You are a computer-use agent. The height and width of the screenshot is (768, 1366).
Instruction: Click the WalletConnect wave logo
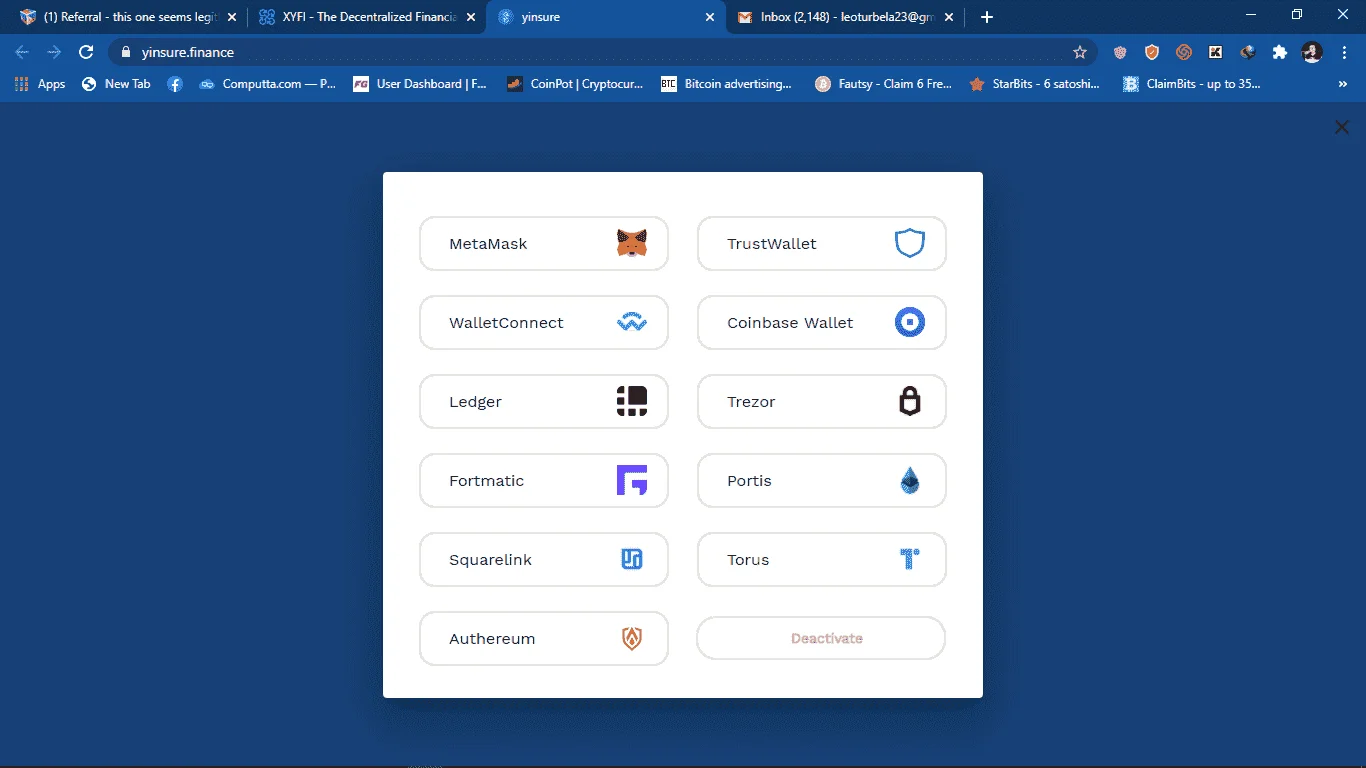[x=632, y=323]
